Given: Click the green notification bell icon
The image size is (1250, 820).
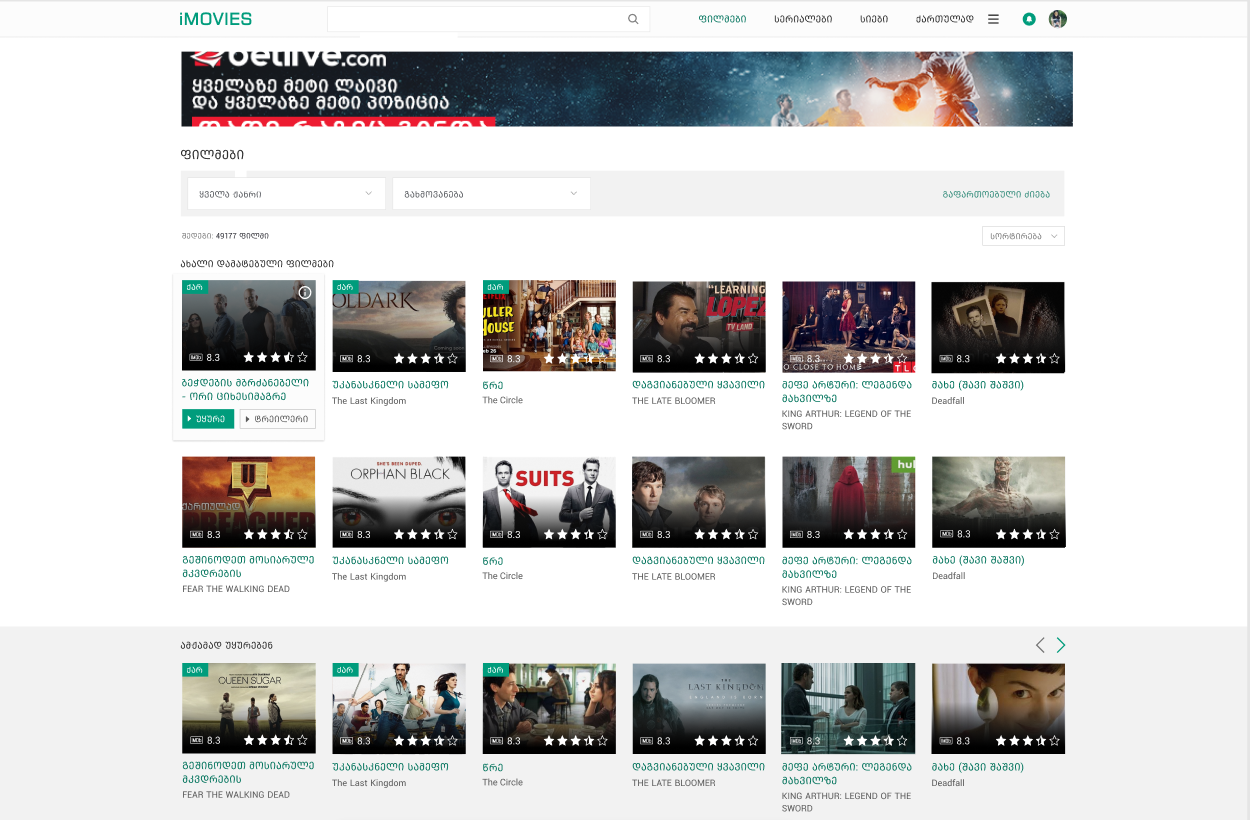Looking at the screenshot, I should click(1028, 19).
